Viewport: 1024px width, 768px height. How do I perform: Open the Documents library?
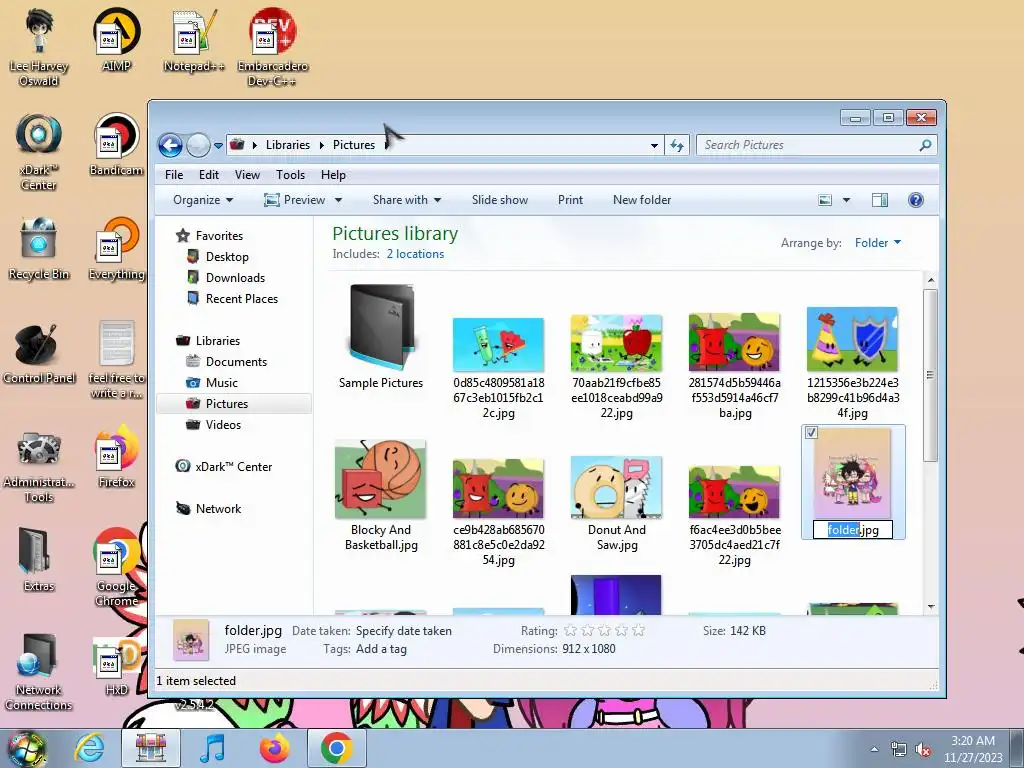(236, 362)
